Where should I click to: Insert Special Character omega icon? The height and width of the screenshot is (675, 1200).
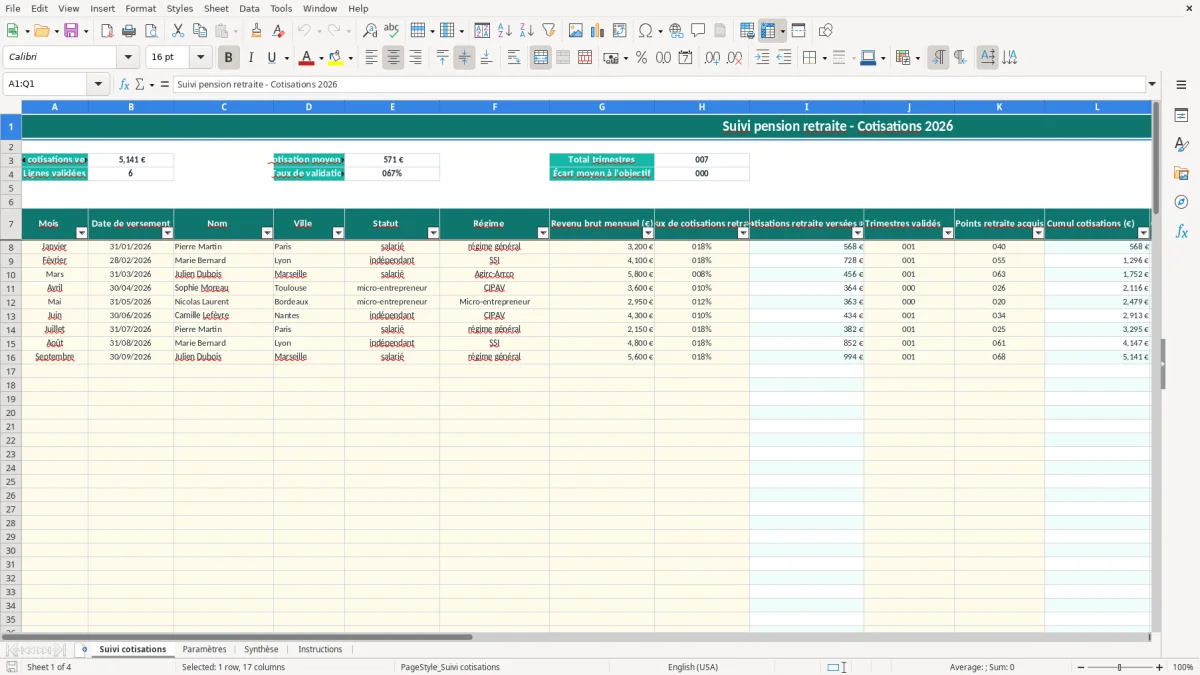pyautogui.click(x=646, y=31)
